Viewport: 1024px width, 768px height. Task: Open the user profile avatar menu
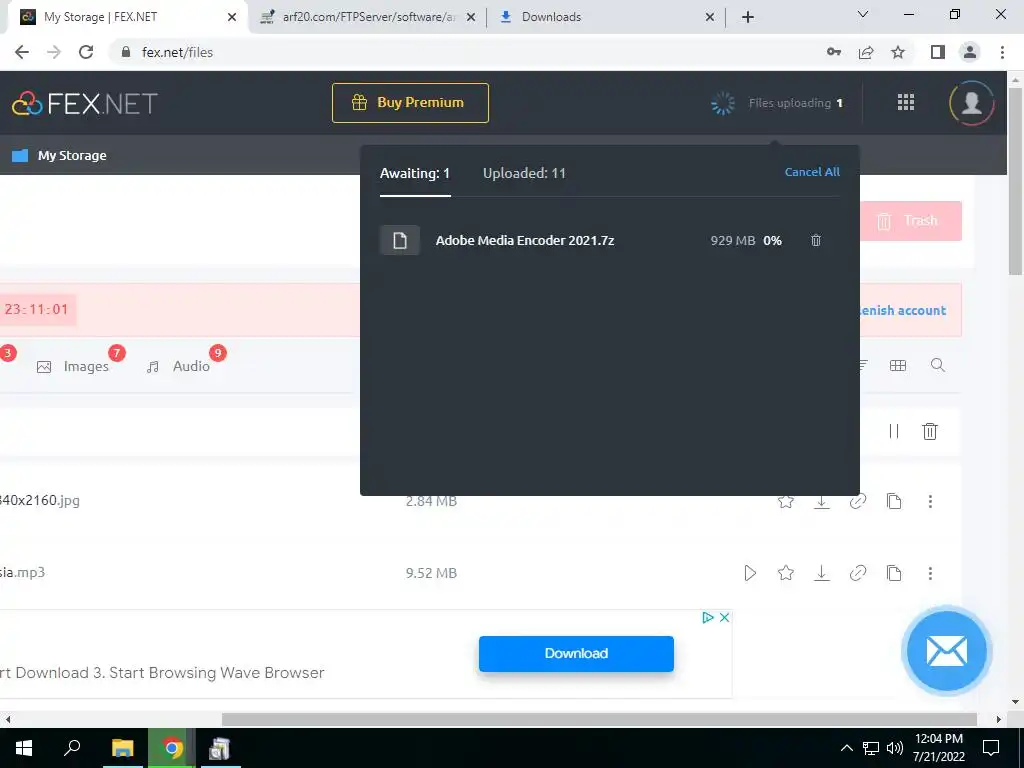971,103
